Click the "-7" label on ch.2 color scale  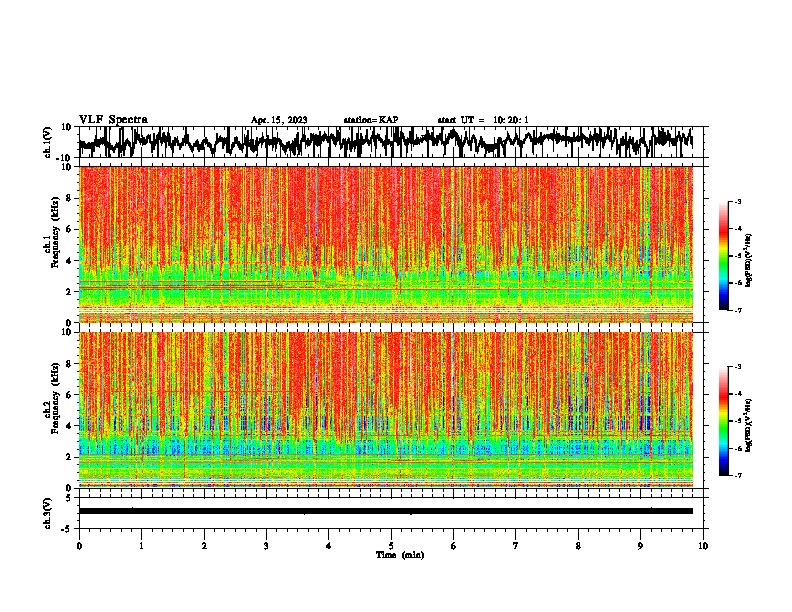[738, 475]
